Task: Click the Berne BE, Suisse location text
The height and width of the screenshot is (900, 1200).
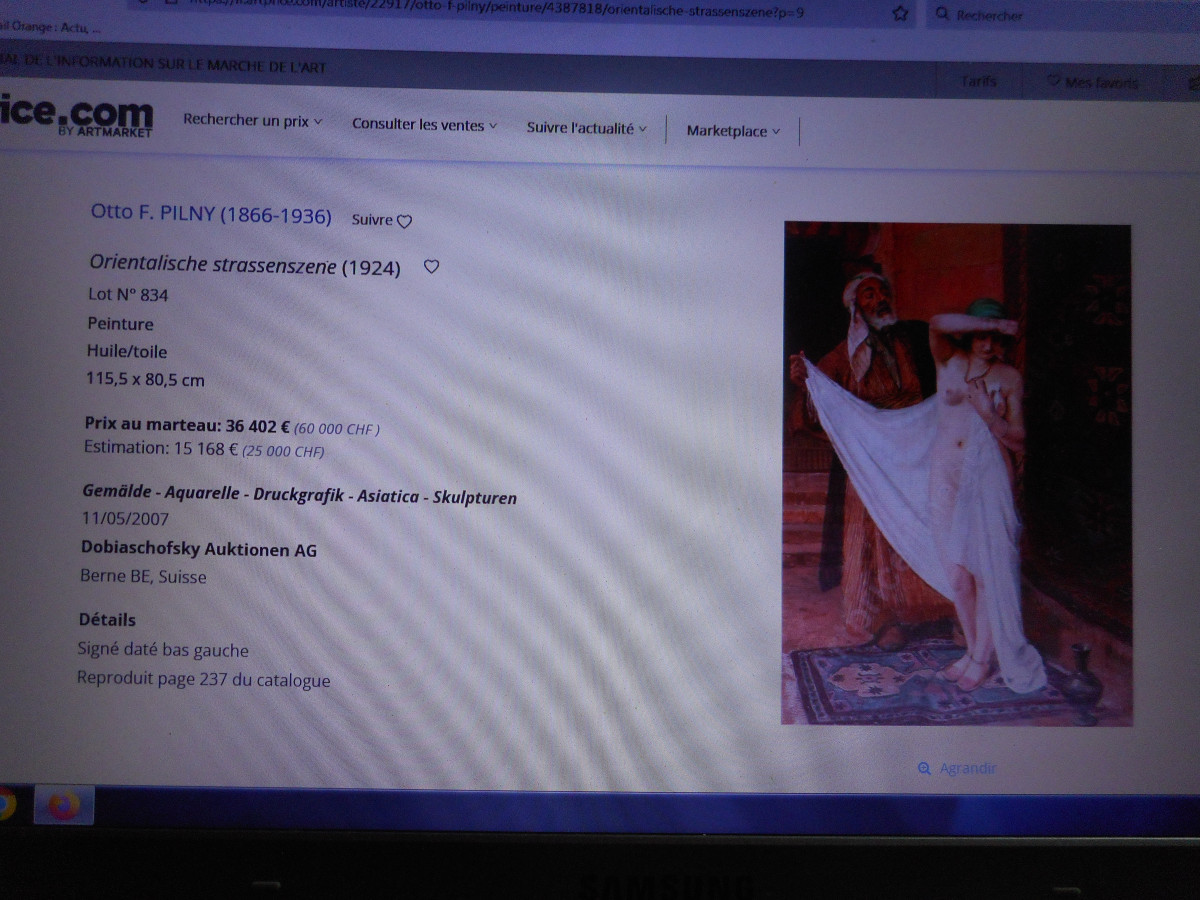Action: click(x=143, y=577)
